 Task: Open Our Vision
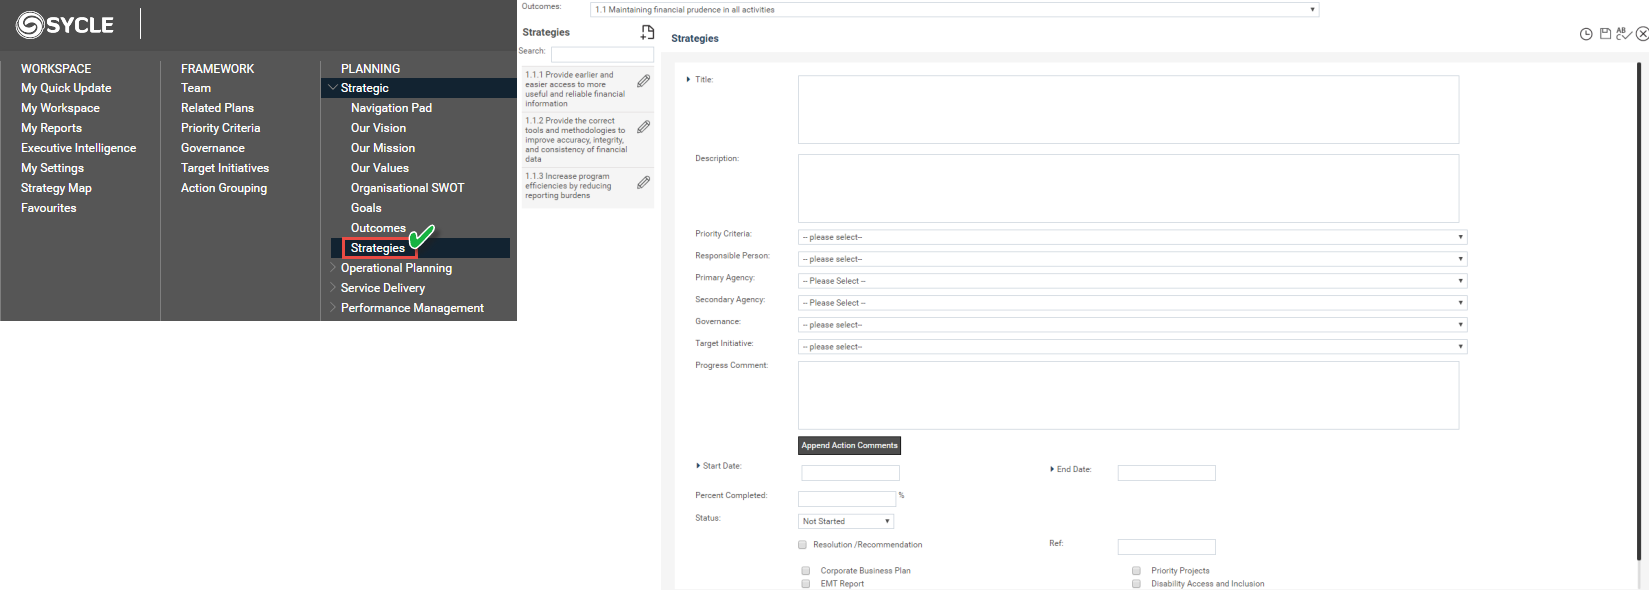click(378, 128)
